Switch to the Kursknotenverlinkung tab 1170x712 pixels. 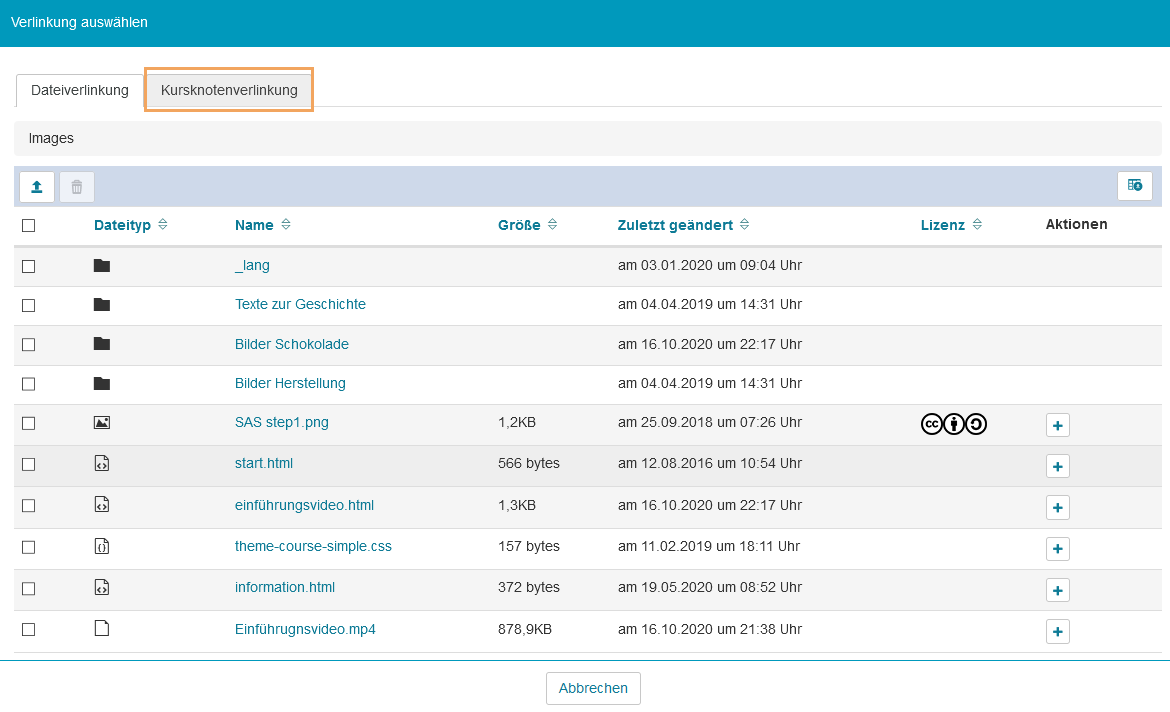(229, 90)
